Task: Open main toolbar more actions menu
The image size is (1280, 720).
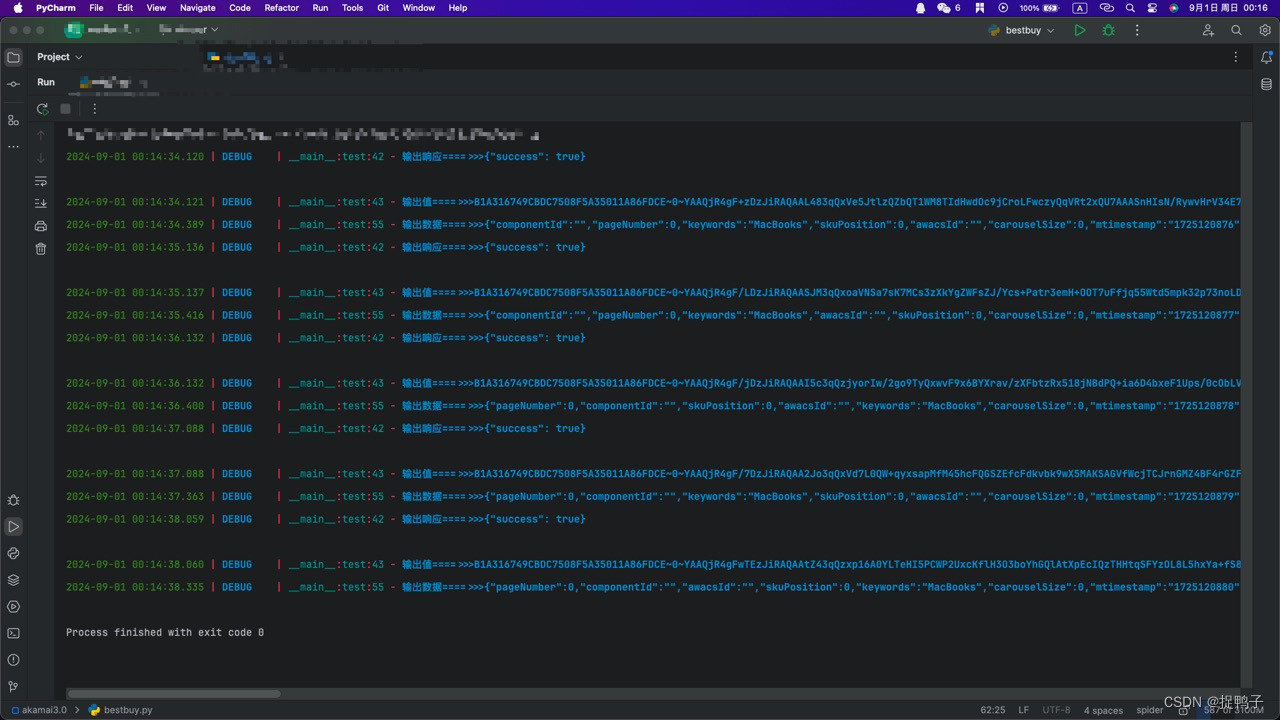Action: (1137, 31)
